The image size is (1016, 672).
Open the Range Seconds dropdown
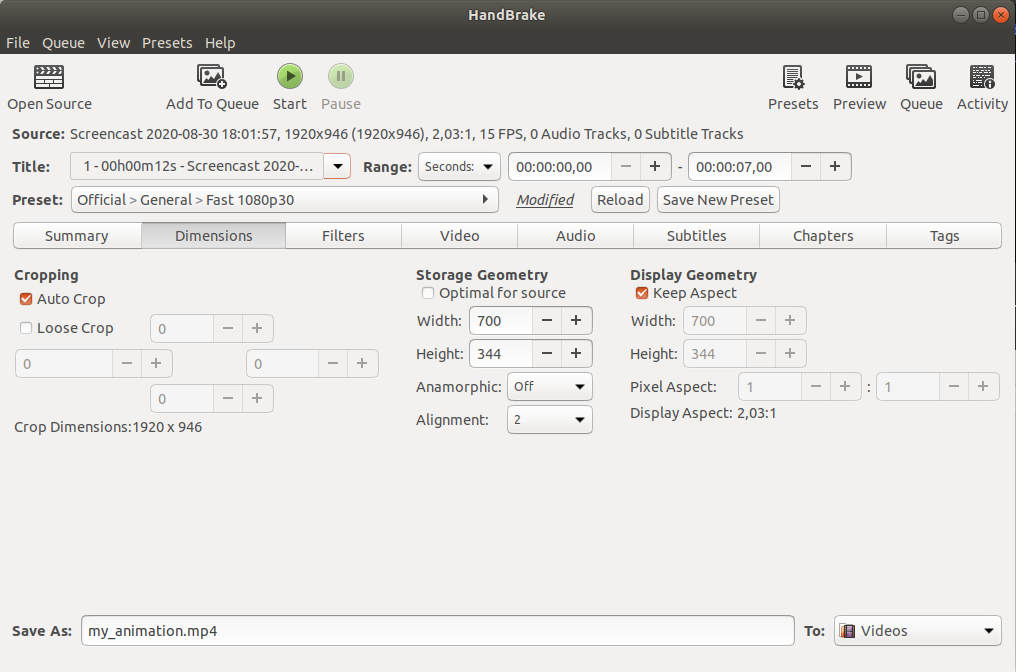(459, 167)
